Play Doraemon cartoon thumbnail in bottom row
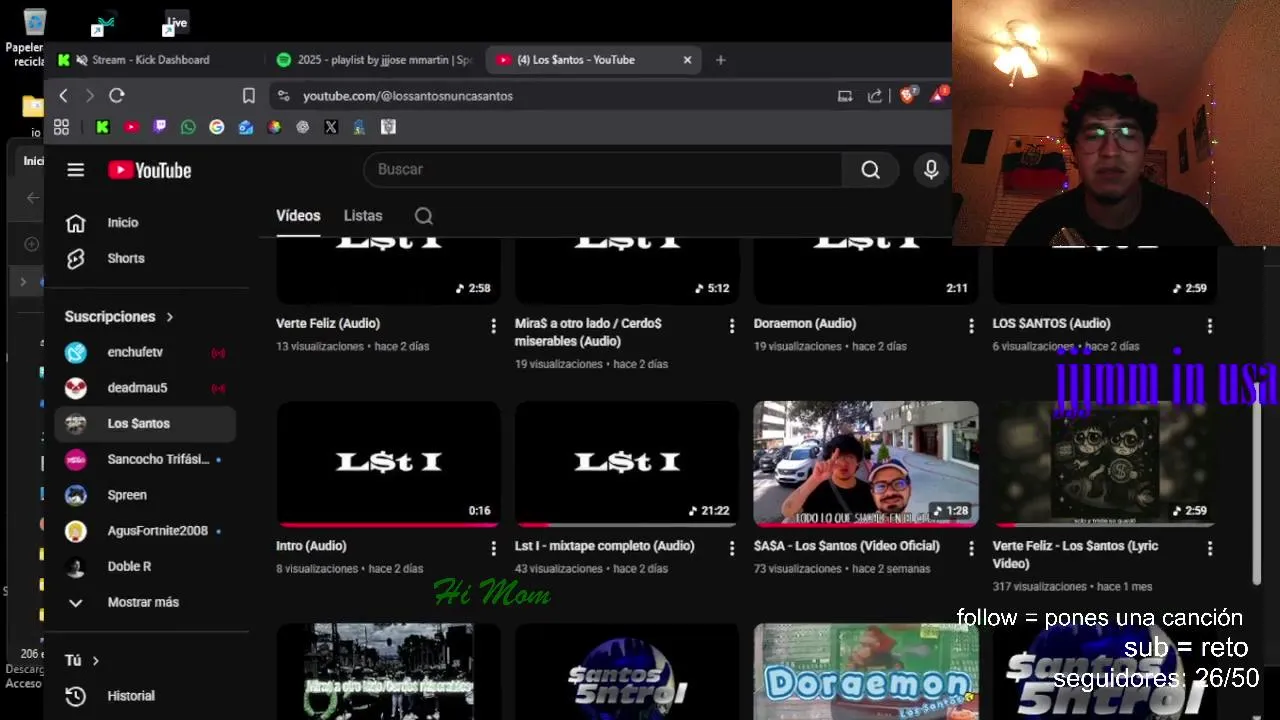Screen dimensions: 1280x720 tap(866, 672)
